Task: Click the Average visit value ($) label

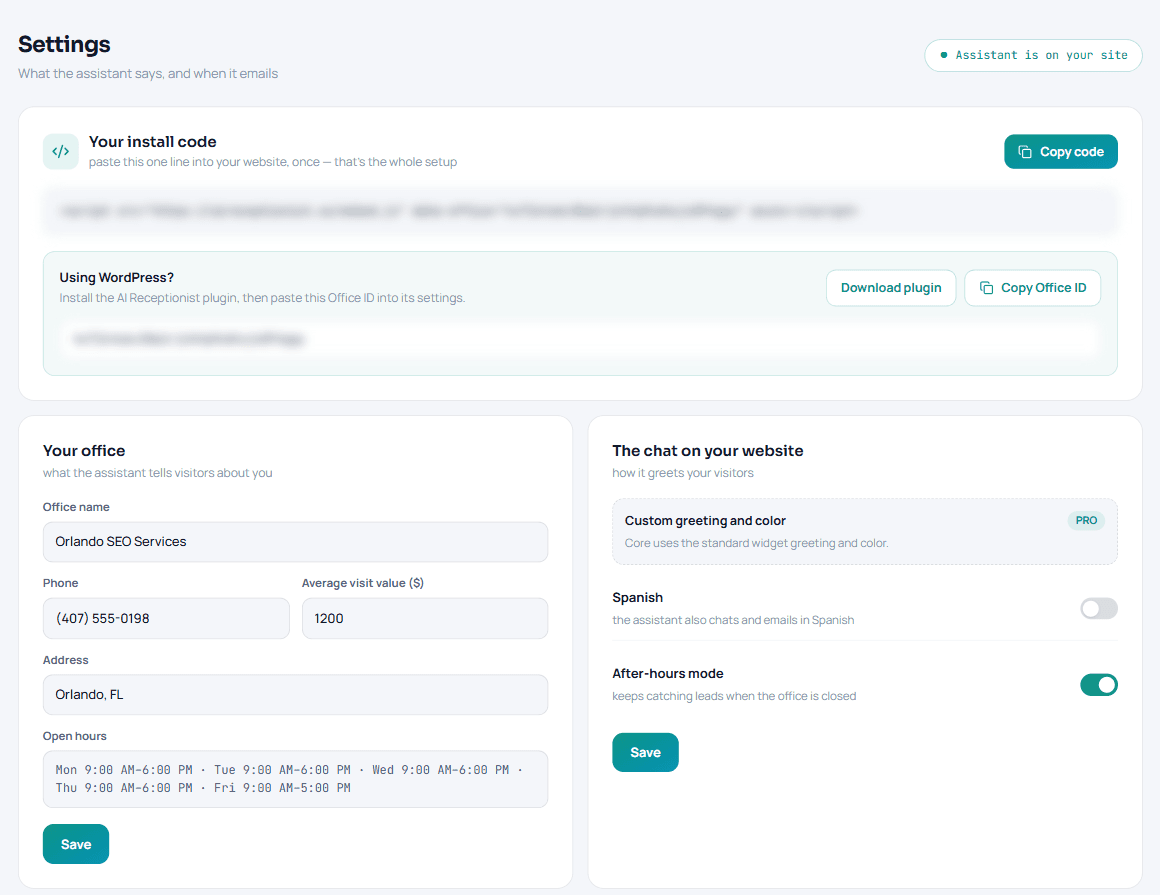Action: [362, 583]
